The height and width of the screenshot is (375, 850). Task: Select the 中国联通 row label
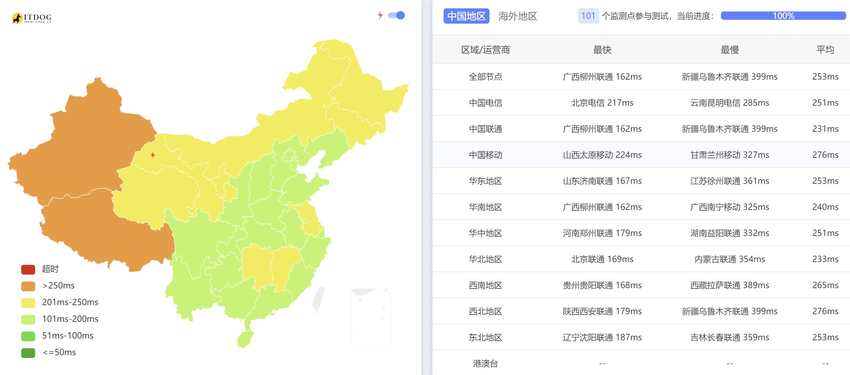tap(486, 129)
